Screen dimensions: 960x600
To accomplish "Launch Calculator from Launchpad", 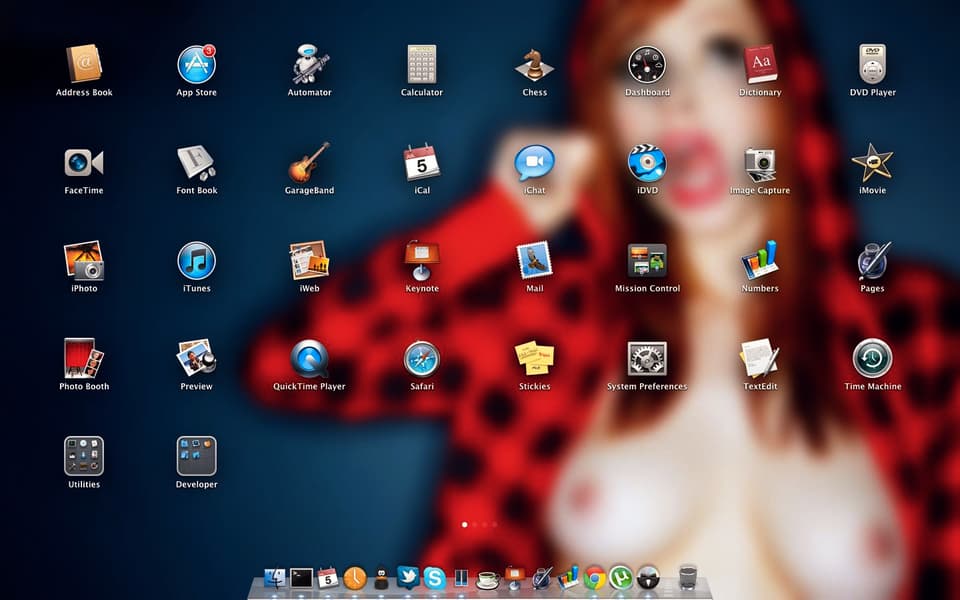I will pyautogui.click(x=422, y=64).
